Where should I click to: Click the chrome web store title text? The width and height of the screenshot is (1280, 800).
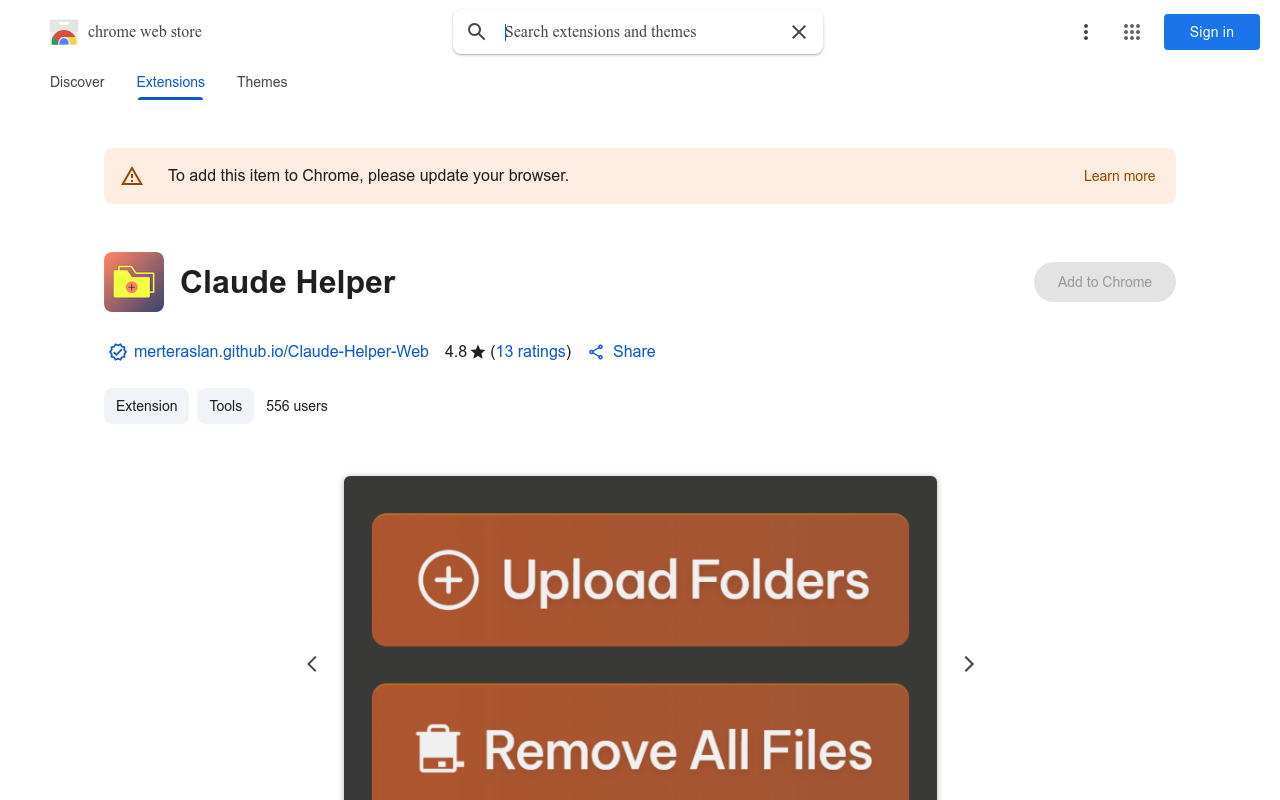click(145, 32)
